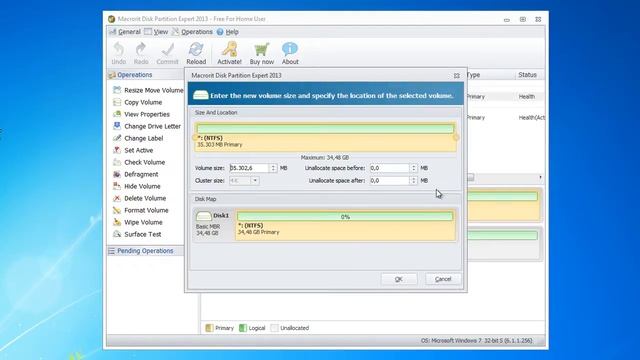Click the Primary legend swatch

click(209, 328)
